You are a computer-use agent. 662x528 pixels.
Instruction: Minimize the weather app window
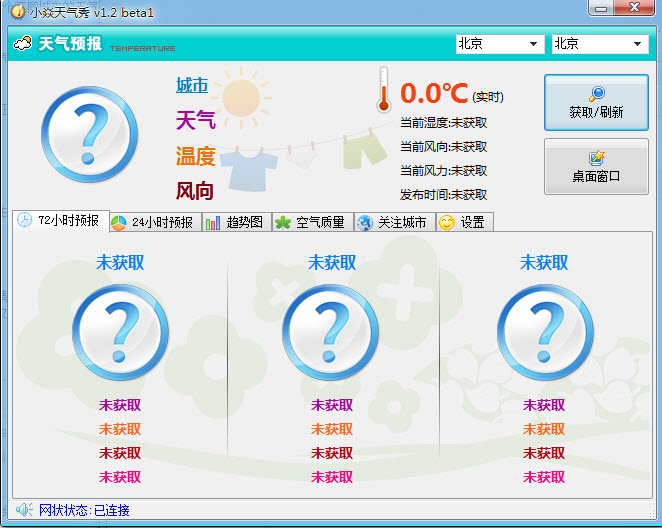tap(602, 8)
